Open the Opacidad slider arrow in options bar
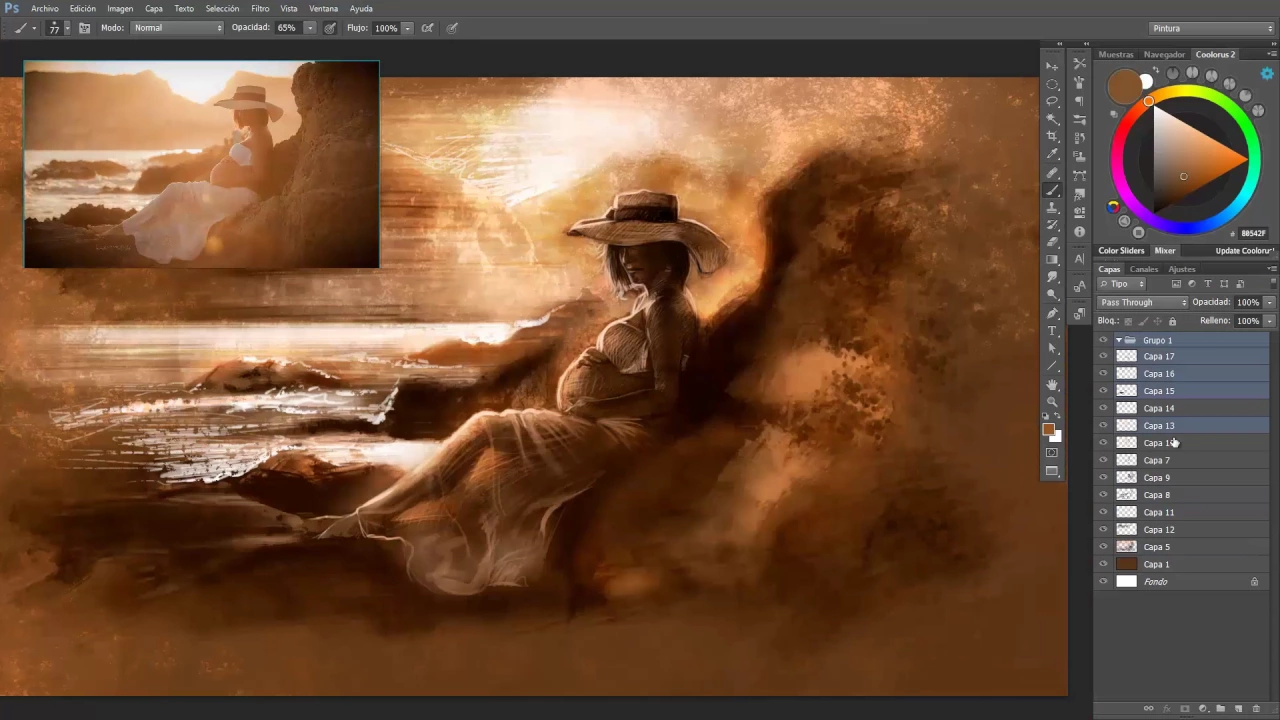 (x=309, y=28)
